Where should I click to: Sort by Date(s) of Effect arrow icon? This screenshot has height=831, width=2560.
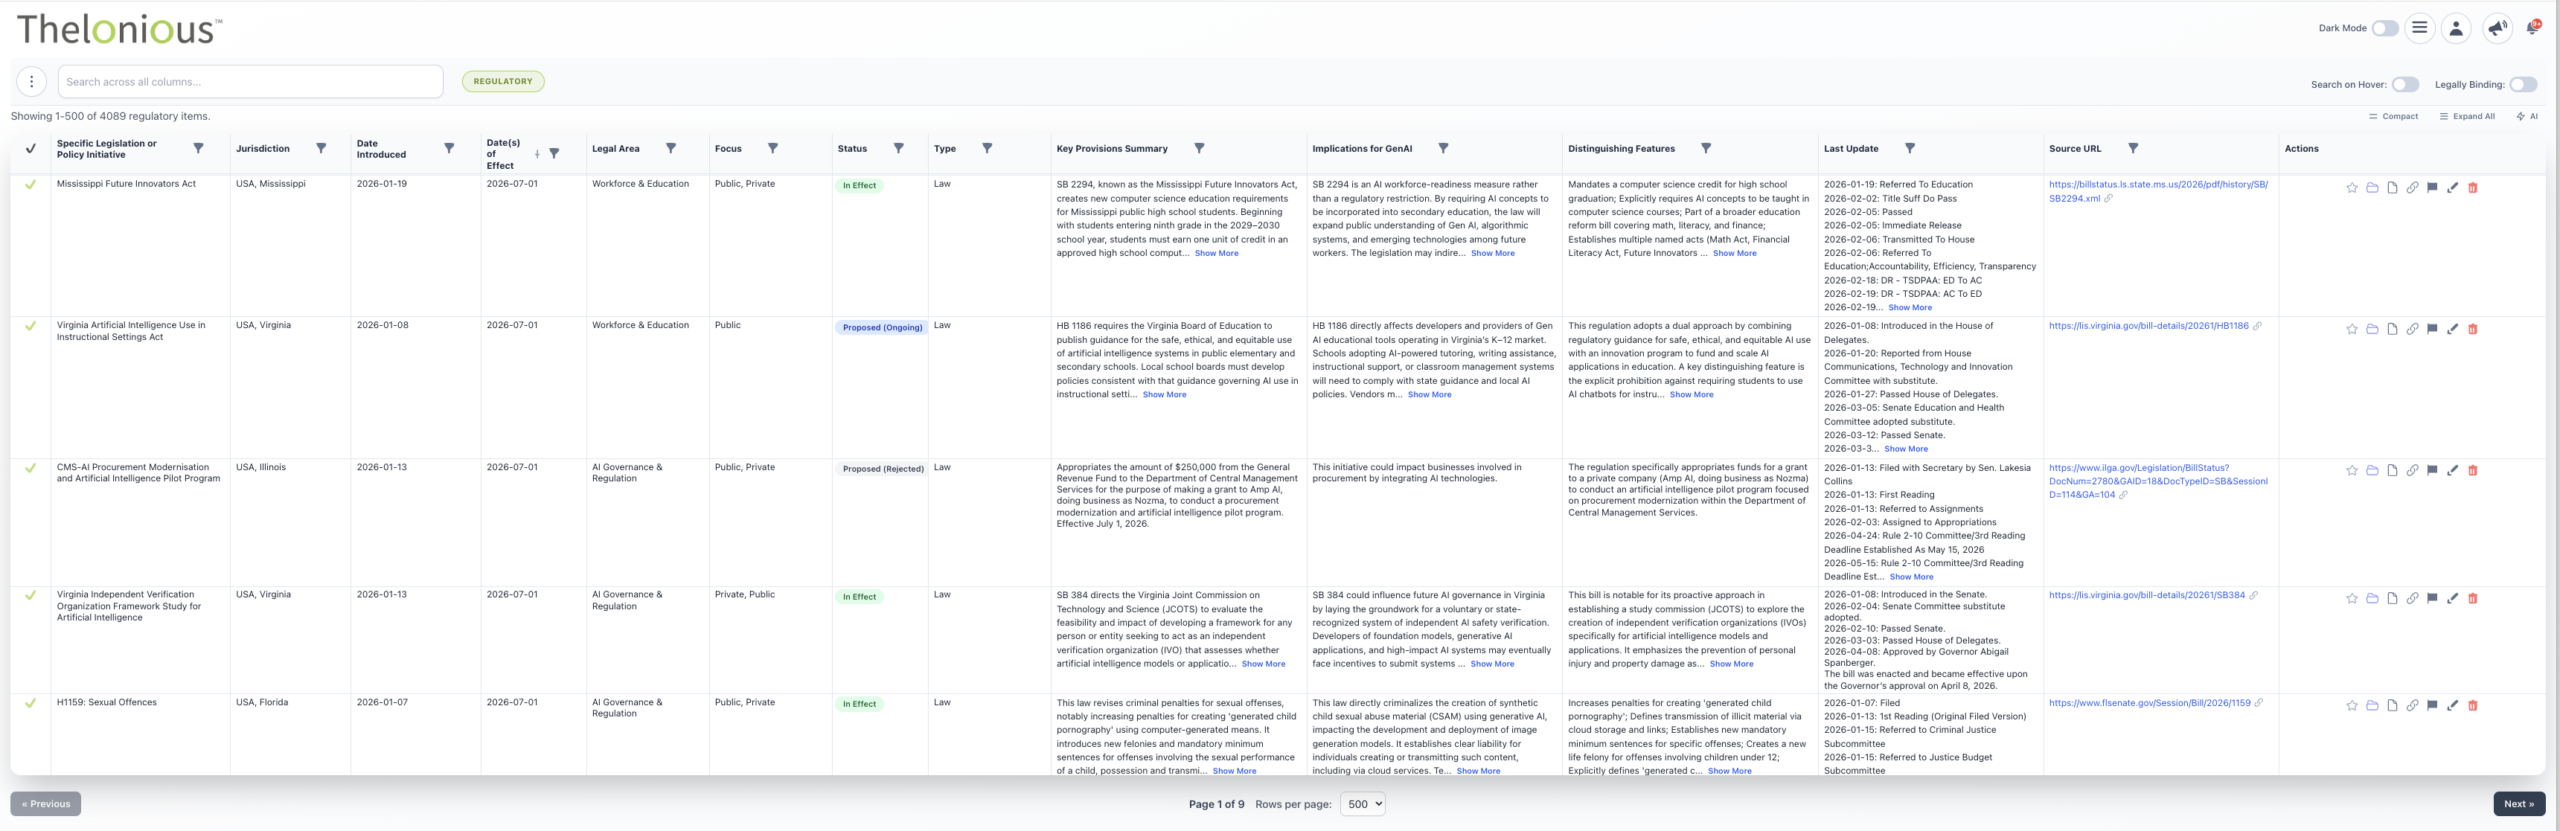pyautogui.click(x=537, y=154)
